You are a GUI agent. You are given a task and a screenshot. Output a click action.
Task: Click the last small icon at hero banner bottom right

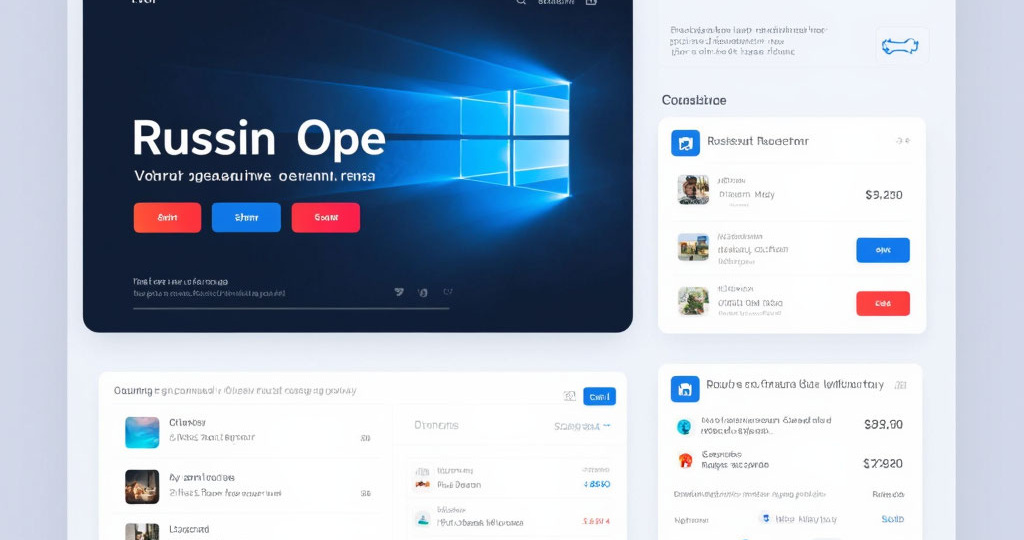(447, 292)
